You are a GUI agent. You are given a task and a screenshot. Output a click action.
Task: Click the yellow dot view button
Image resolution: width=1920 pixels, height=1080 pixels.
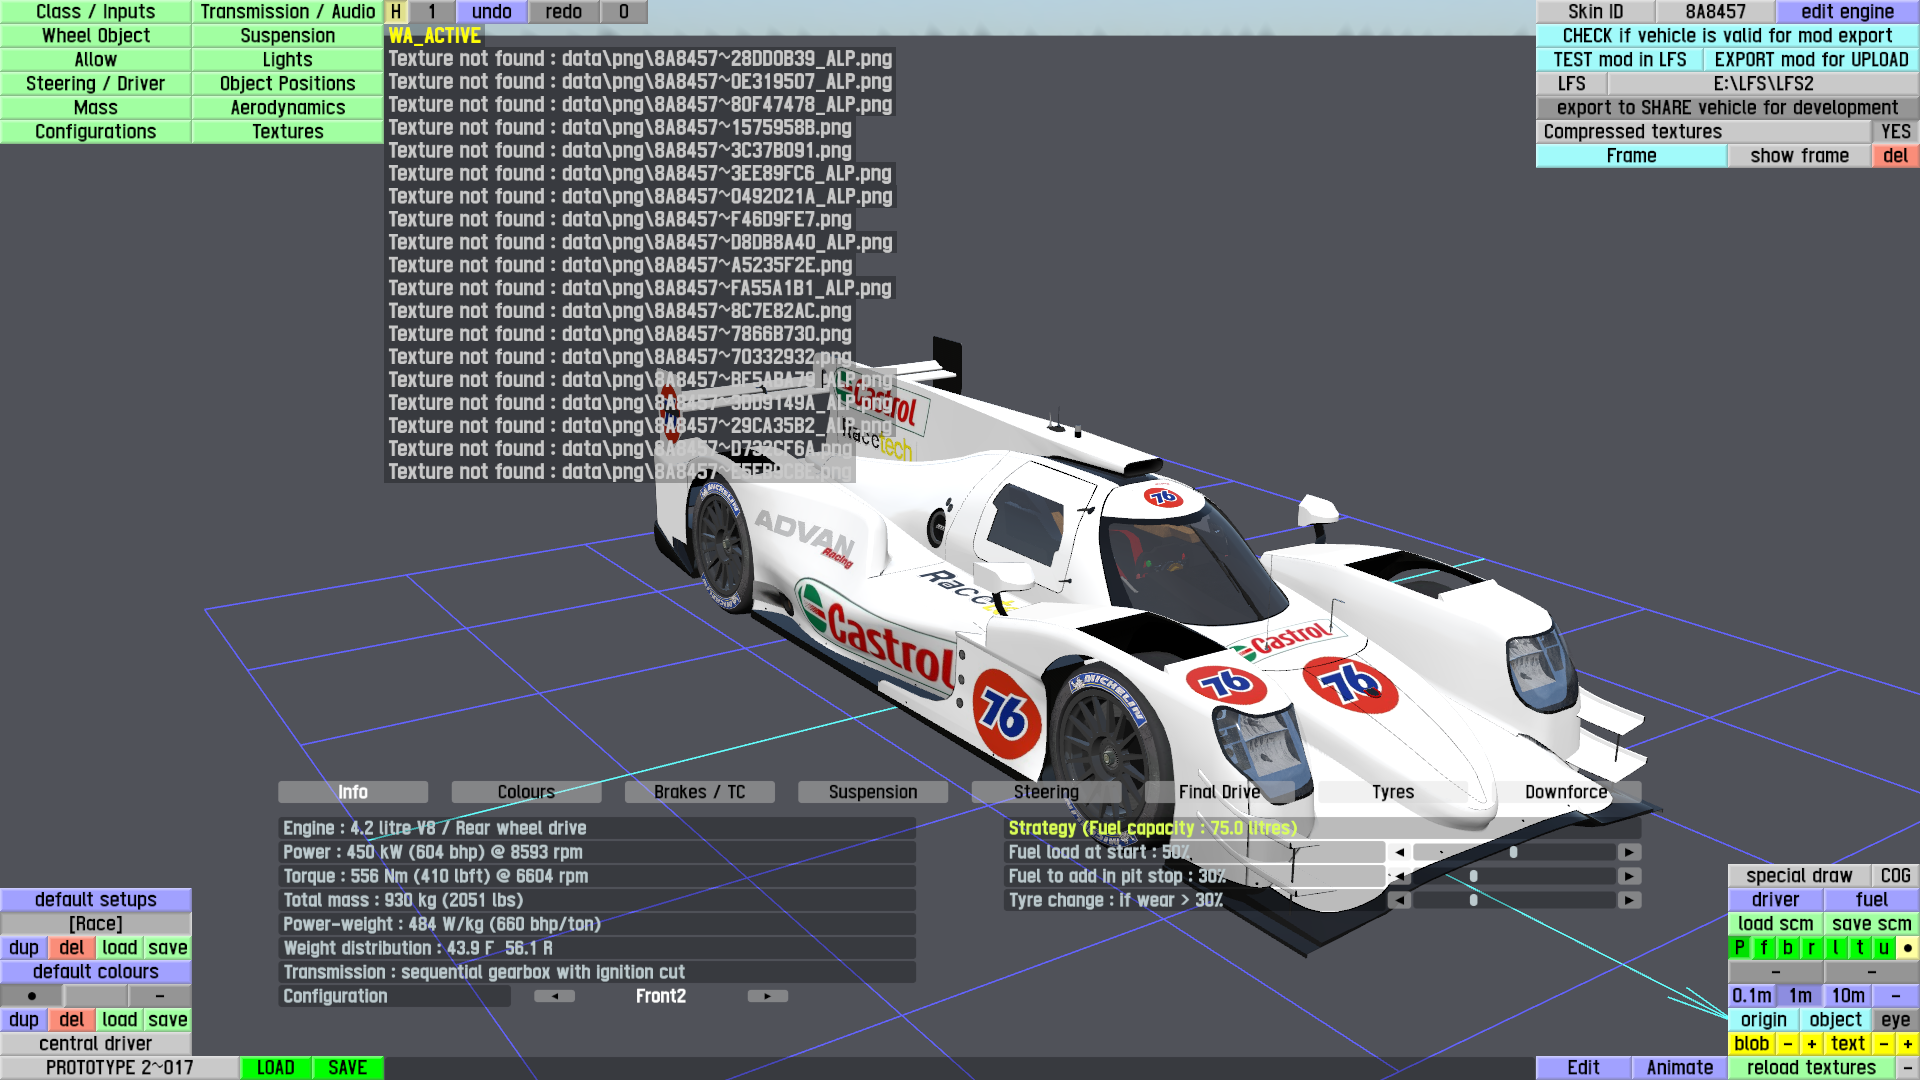(x=1907, y=948)
